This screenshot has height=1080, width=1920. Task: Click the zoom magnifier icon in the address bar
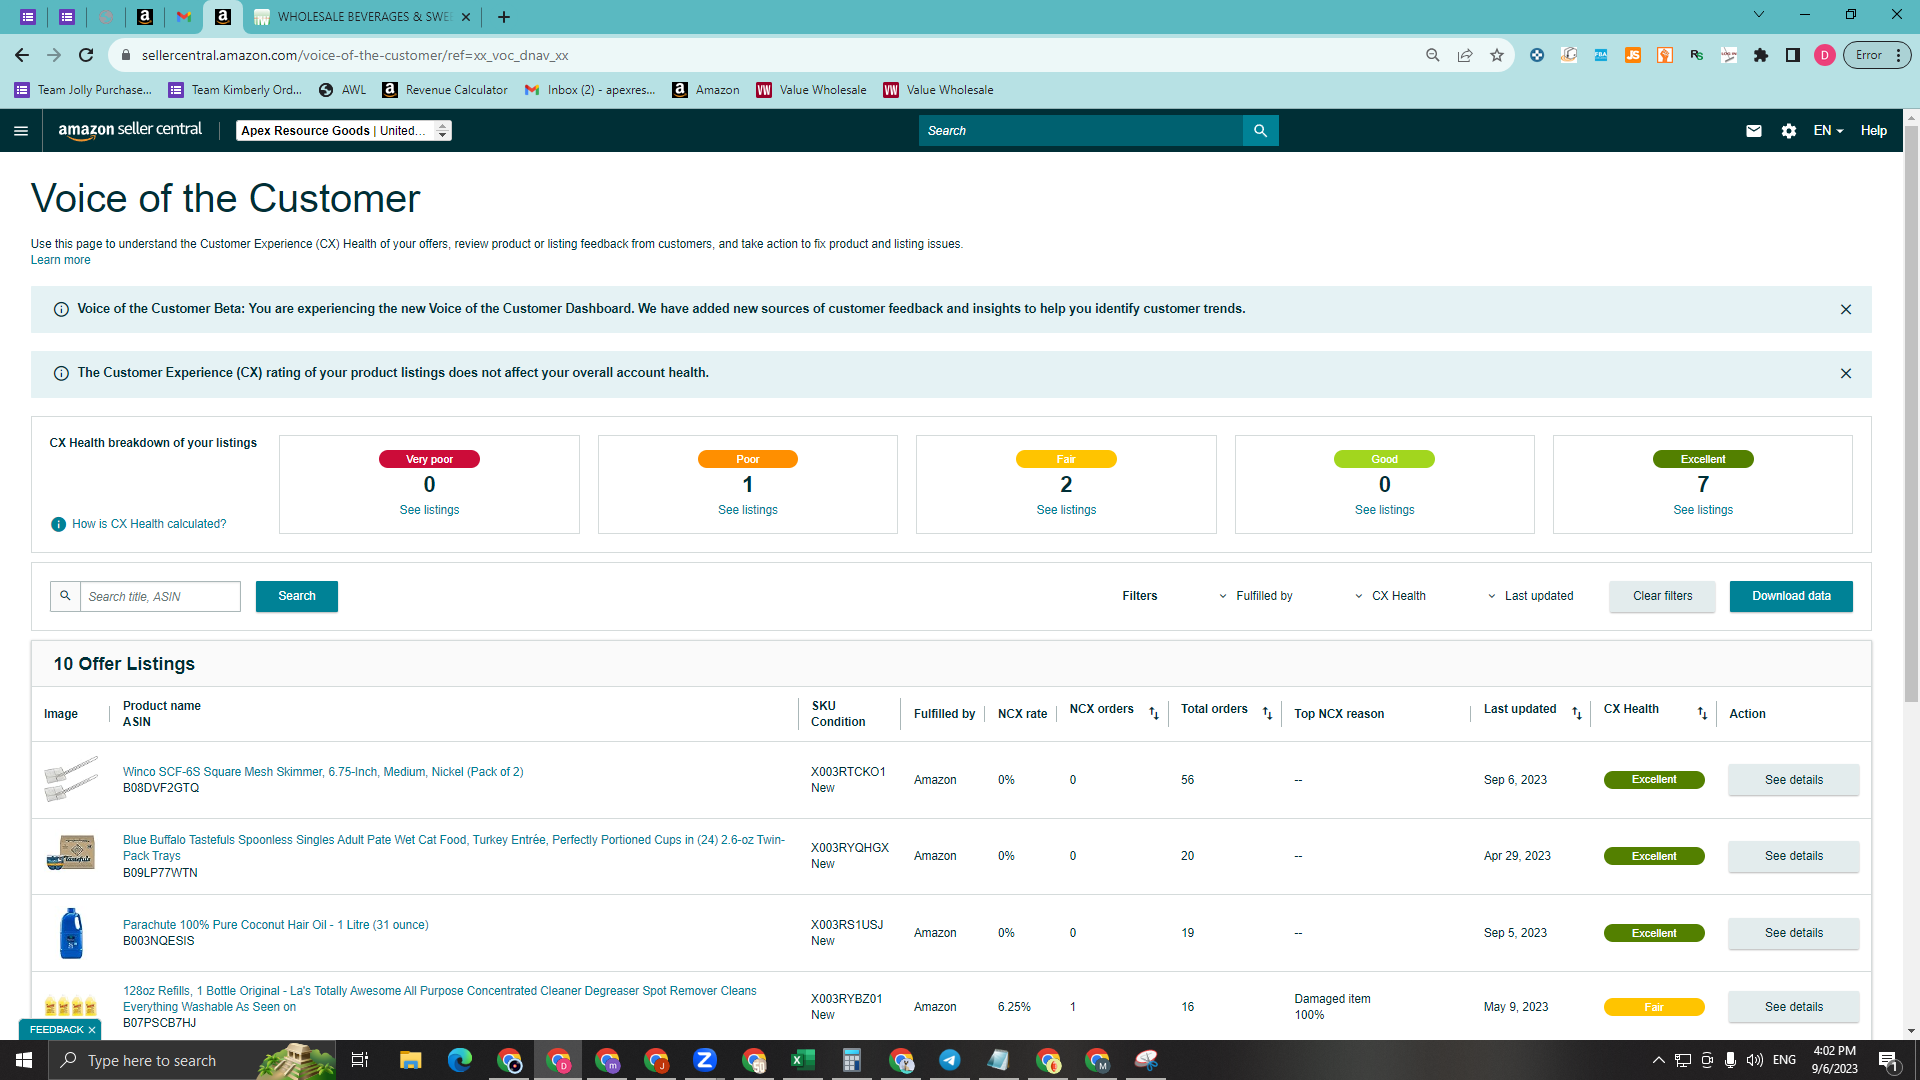coord(1433,56)
